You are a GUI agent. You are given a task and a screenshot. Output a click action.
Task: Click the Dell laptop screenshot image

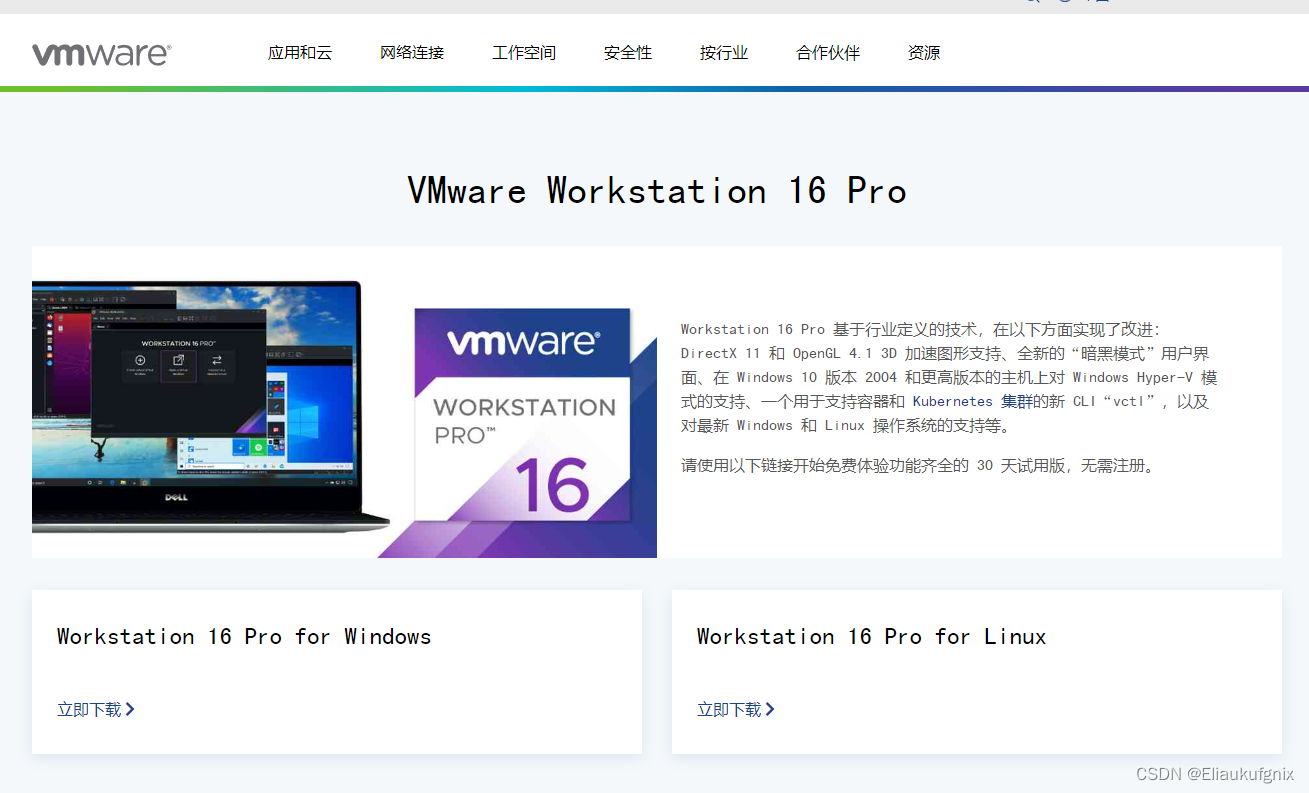point(210,408)
